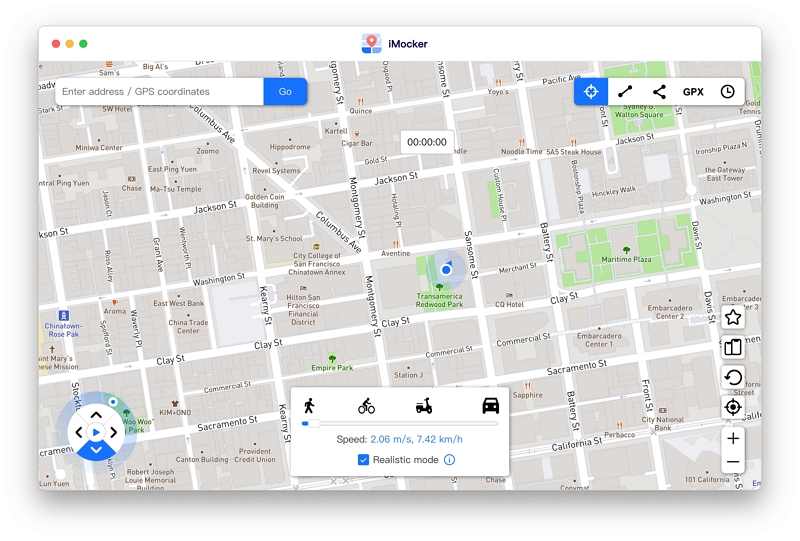Open Realistic mode info icon
This screenshot has height=541, width=800.
(x=449, y=460)
